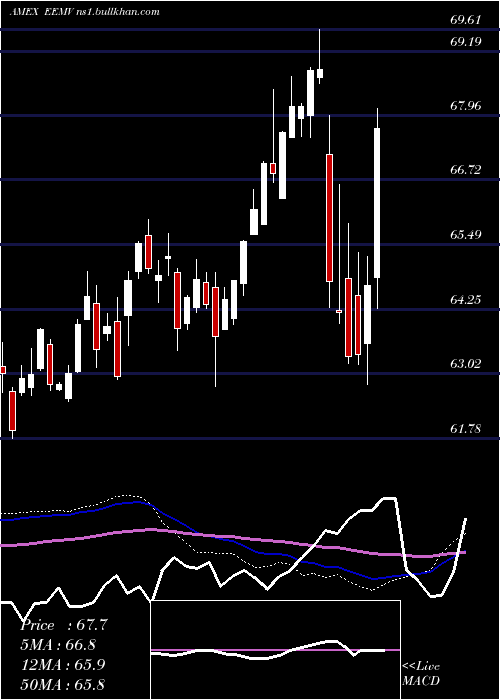
Task: Click the 50MA : 65.8 value
Action: (x=62, y=684)
